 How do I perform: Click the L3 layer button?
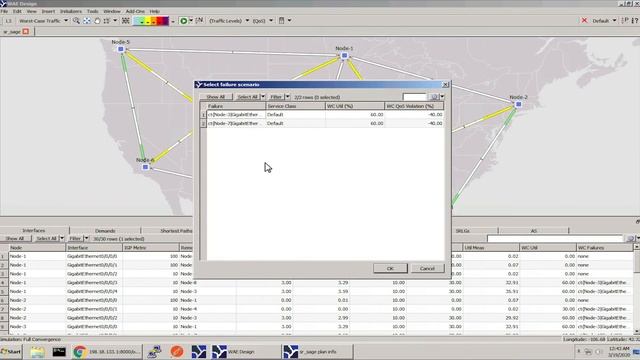[x=9, y=21]
